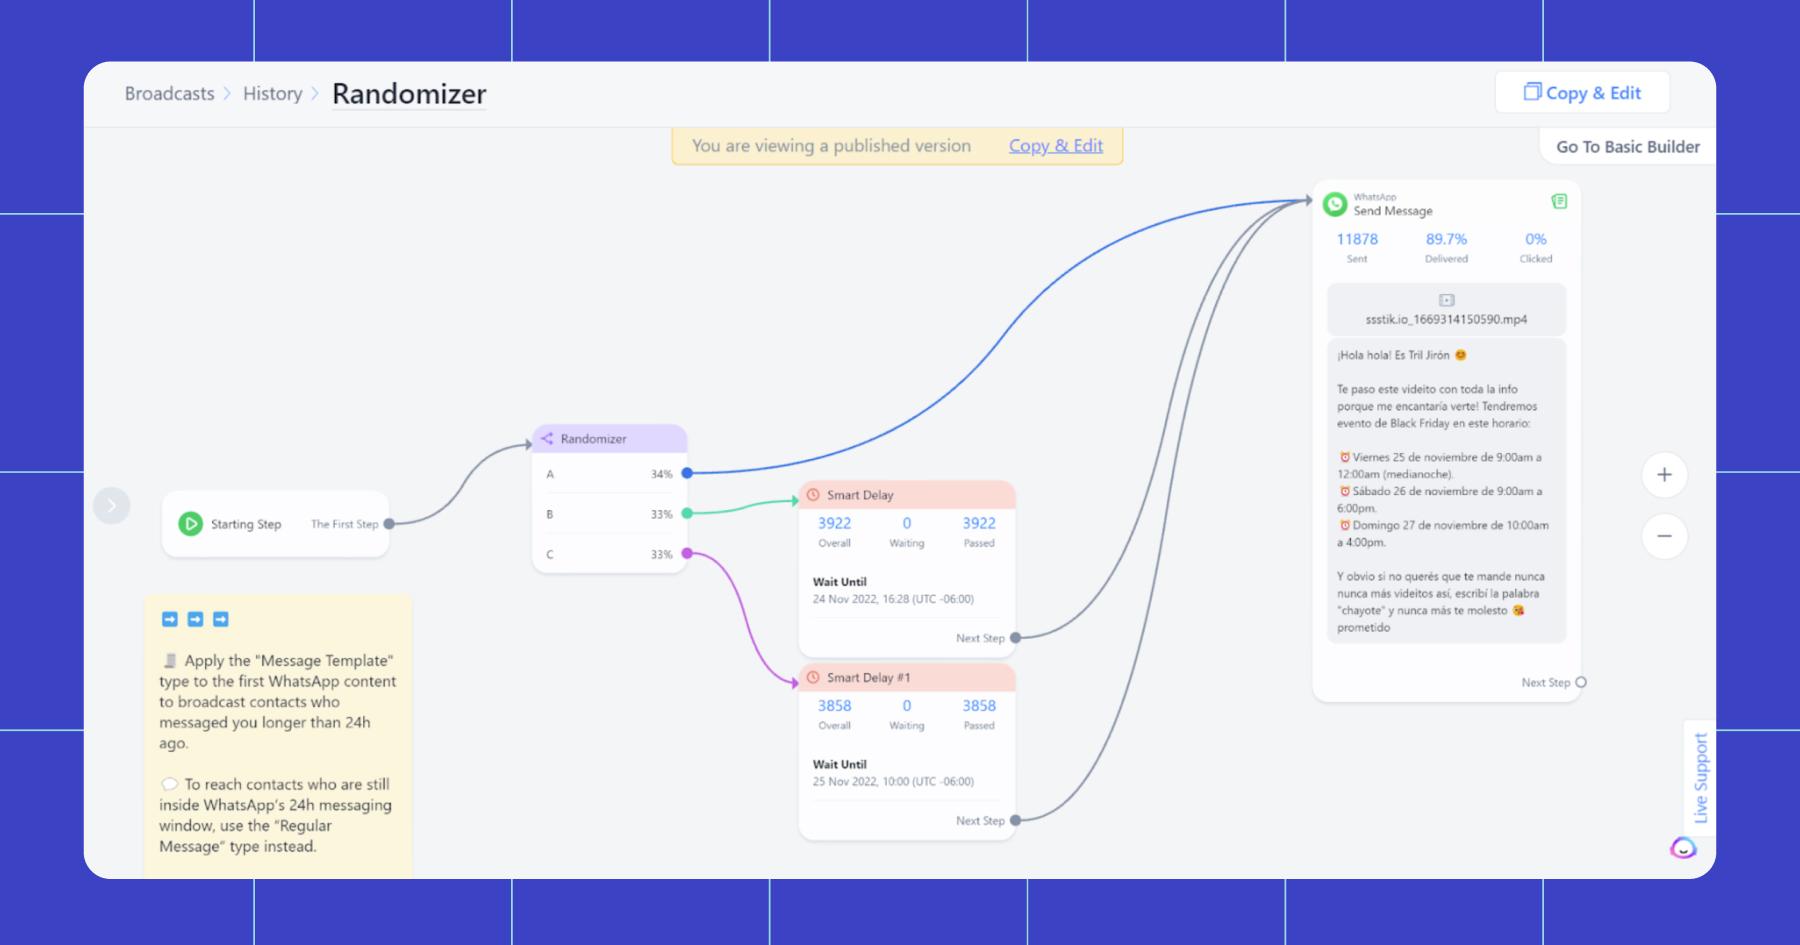The width and height of the screenshot is (1800, 945).
Task: Zoom out with the minus button
Action: point(1664,536)
